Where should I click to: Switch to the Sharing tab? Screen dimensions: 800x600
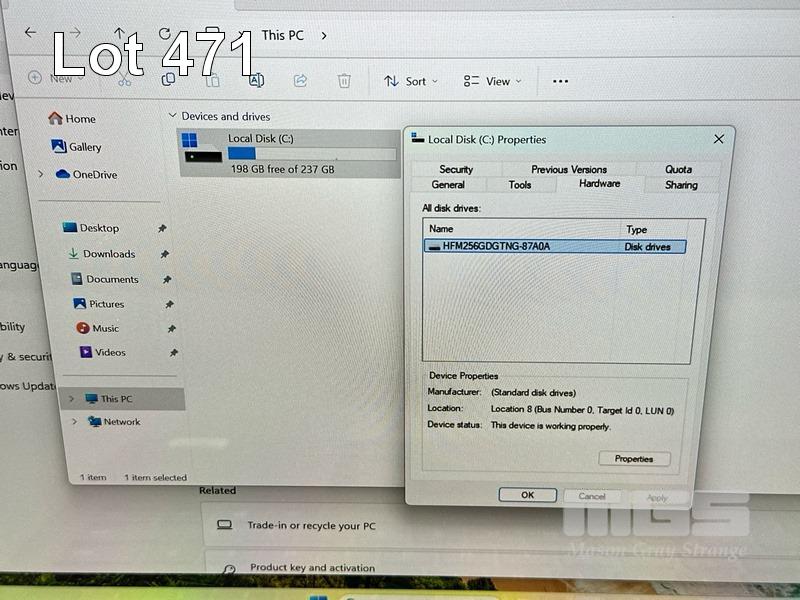click(x=681, y=185)
